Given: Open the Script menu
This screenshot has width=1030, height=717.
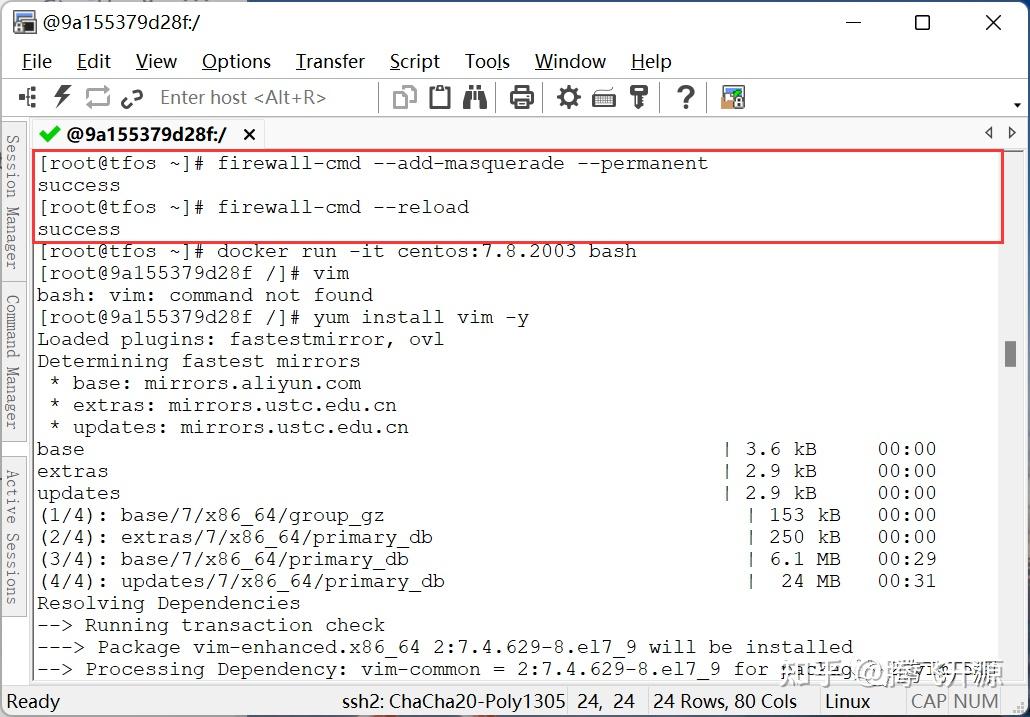Looking at the screenshot, I should (x=414, y=62).
